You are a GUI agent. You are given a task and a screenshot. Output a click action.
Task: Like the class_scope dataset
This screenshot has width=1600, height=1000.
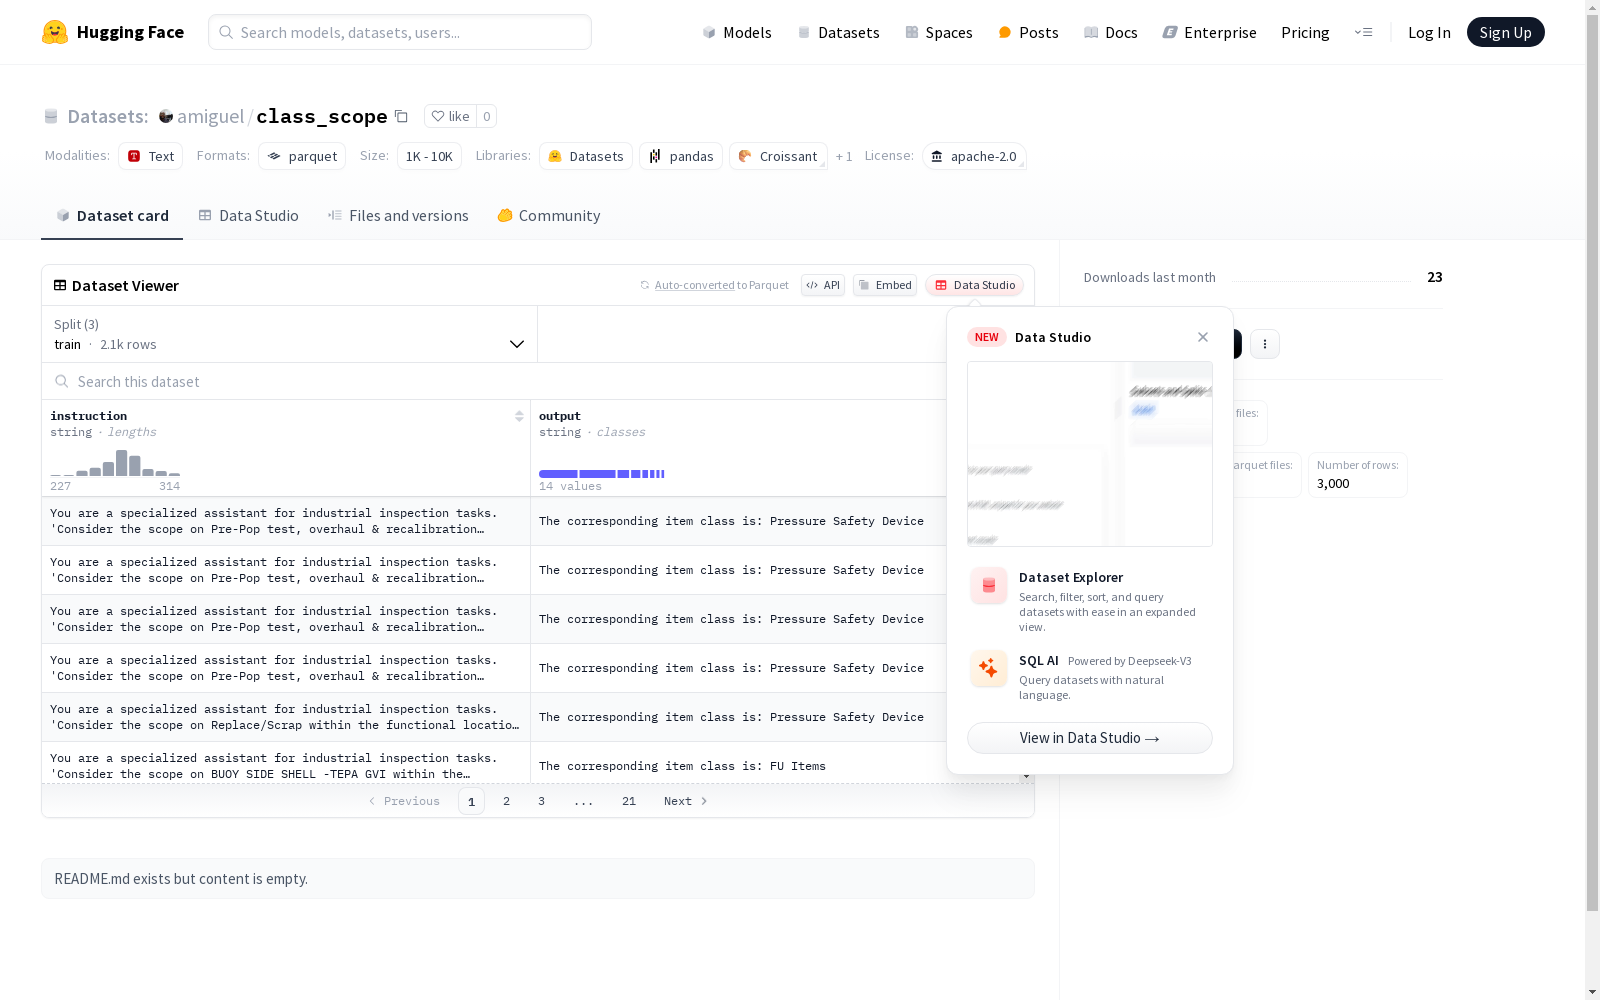[x=450, y=116]
